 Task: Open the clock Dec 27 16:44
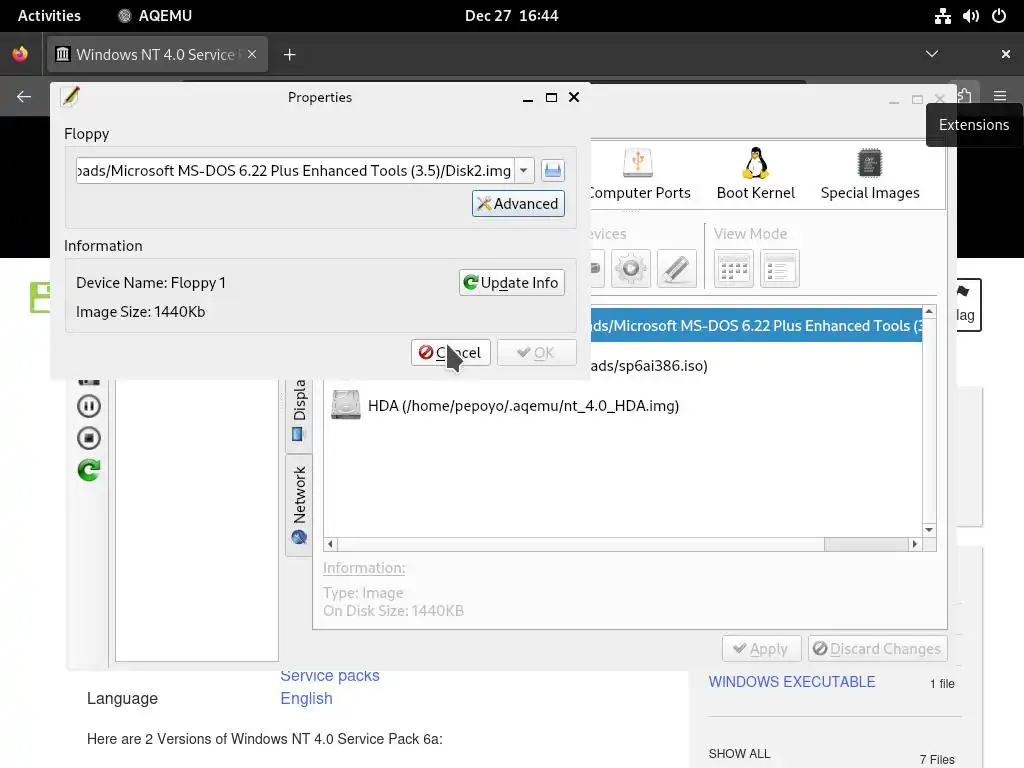coord(511,16)
